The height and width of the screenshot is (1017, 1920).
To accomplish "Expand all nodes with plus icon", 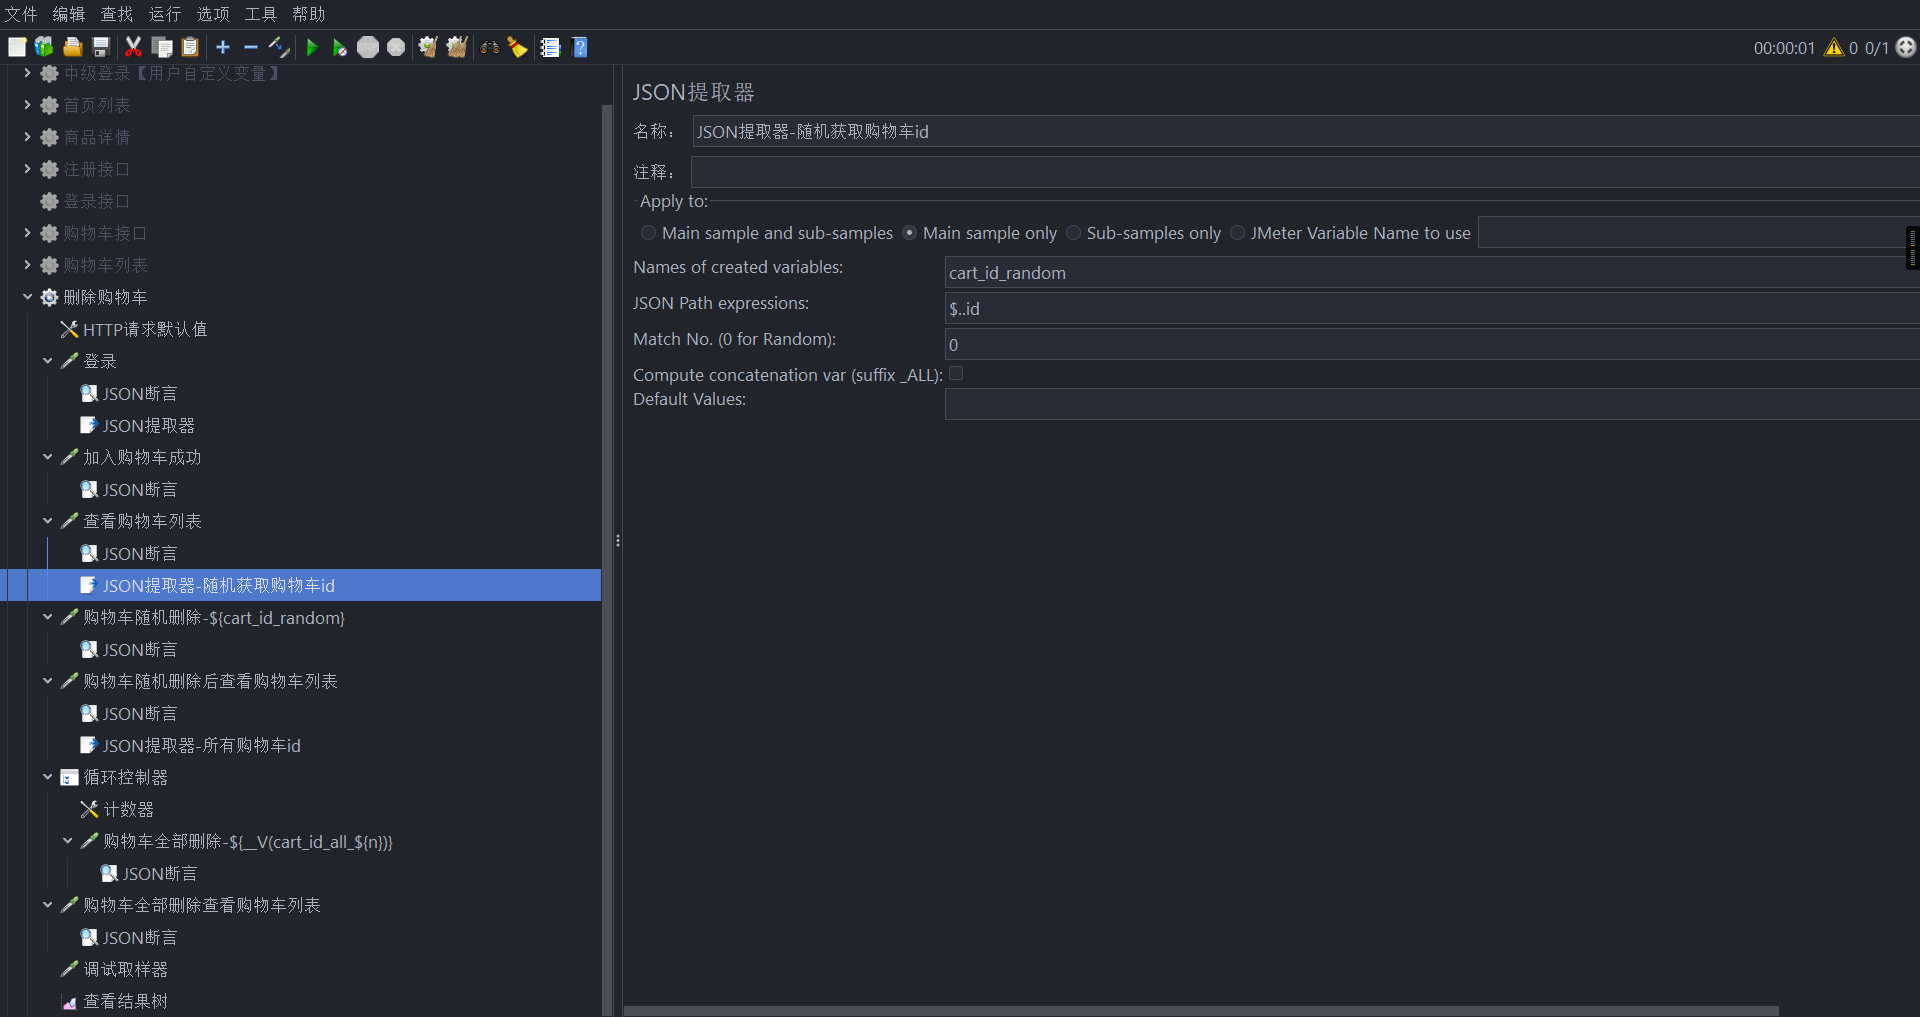I will pyautogui.click(x=223, y=47).
